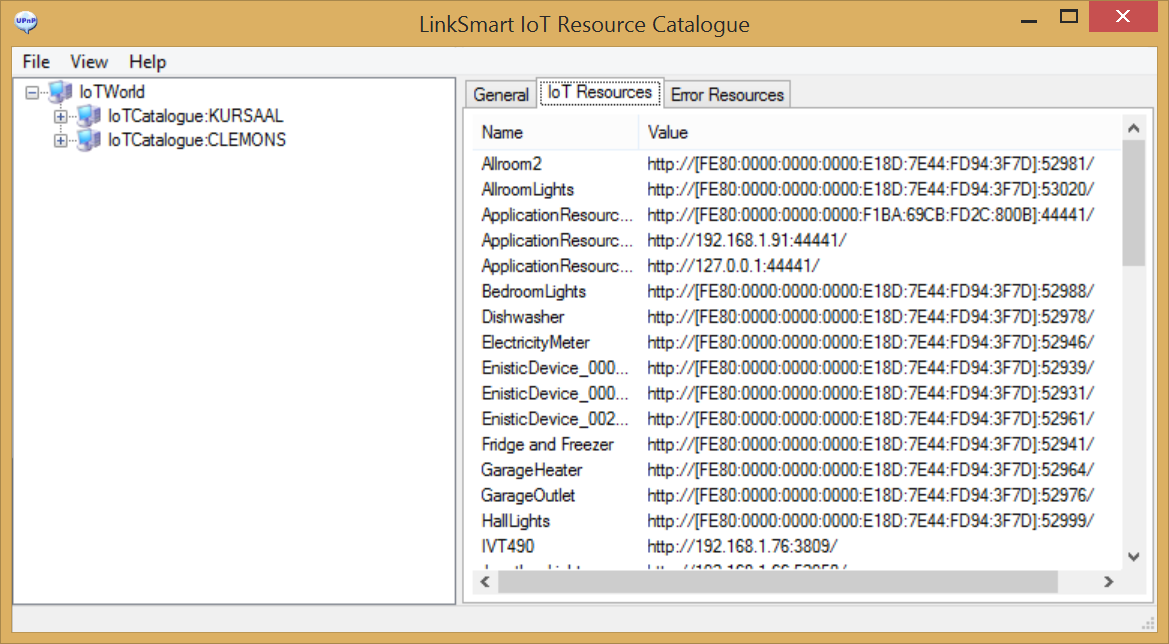The height and width of the screenshot is (644, 1169).
Task: Select the GarageHeater resource
Action: coord(532,470)
